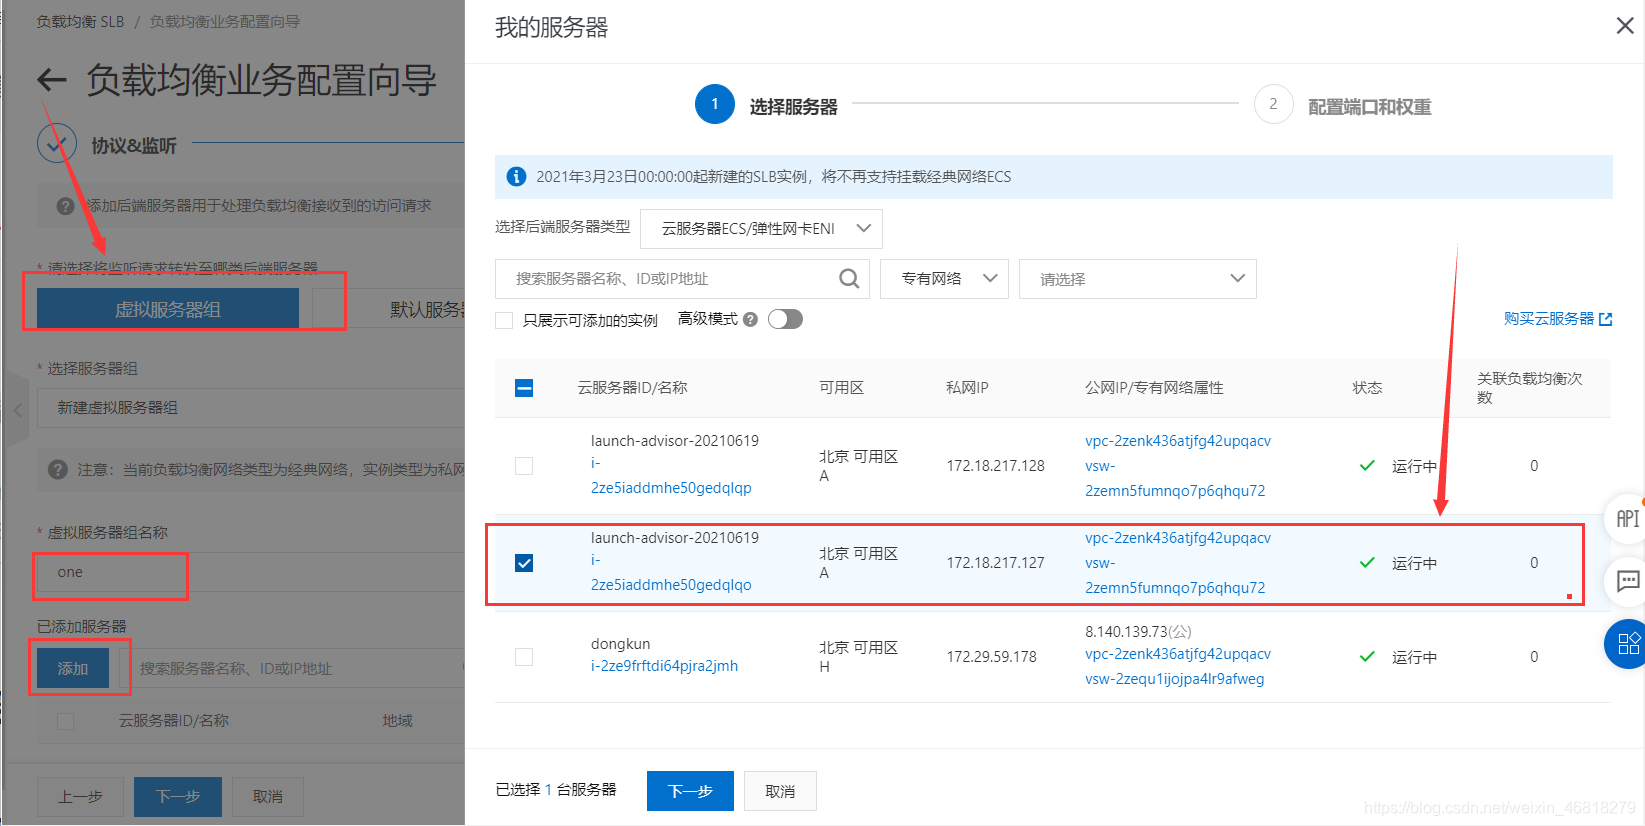Open the blue grid apps floating icon
The height and width of the screenshot is (826, 1645).
pyautogui.click(x=1628, y=644)
